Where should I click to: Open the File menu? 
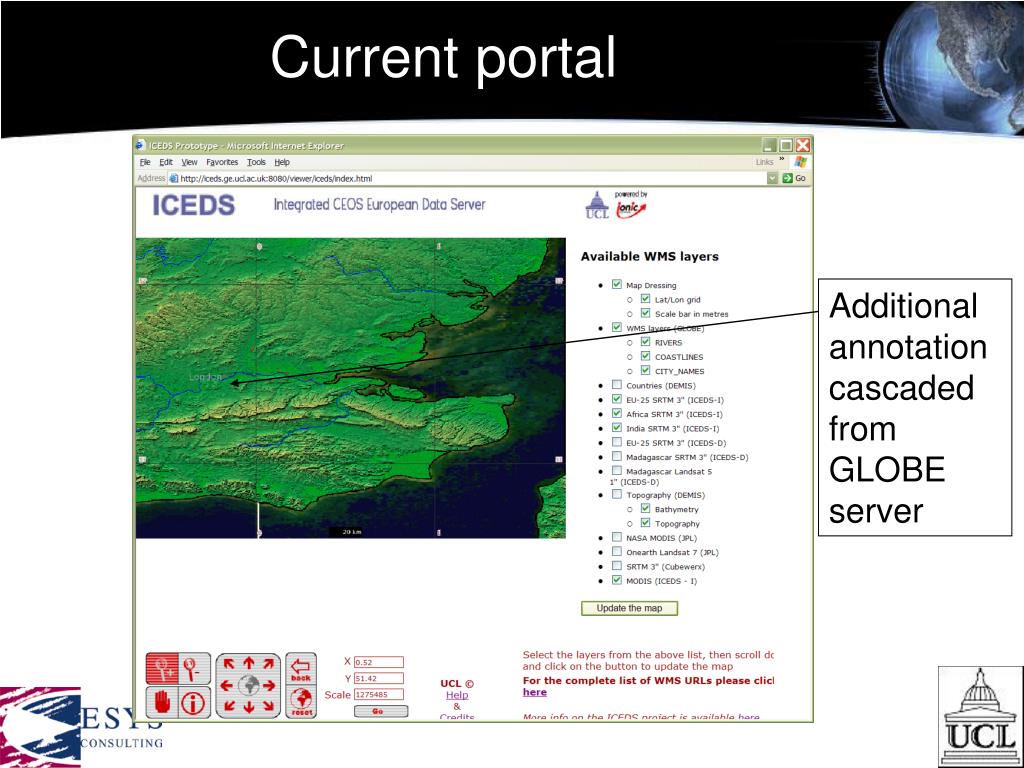145,162
